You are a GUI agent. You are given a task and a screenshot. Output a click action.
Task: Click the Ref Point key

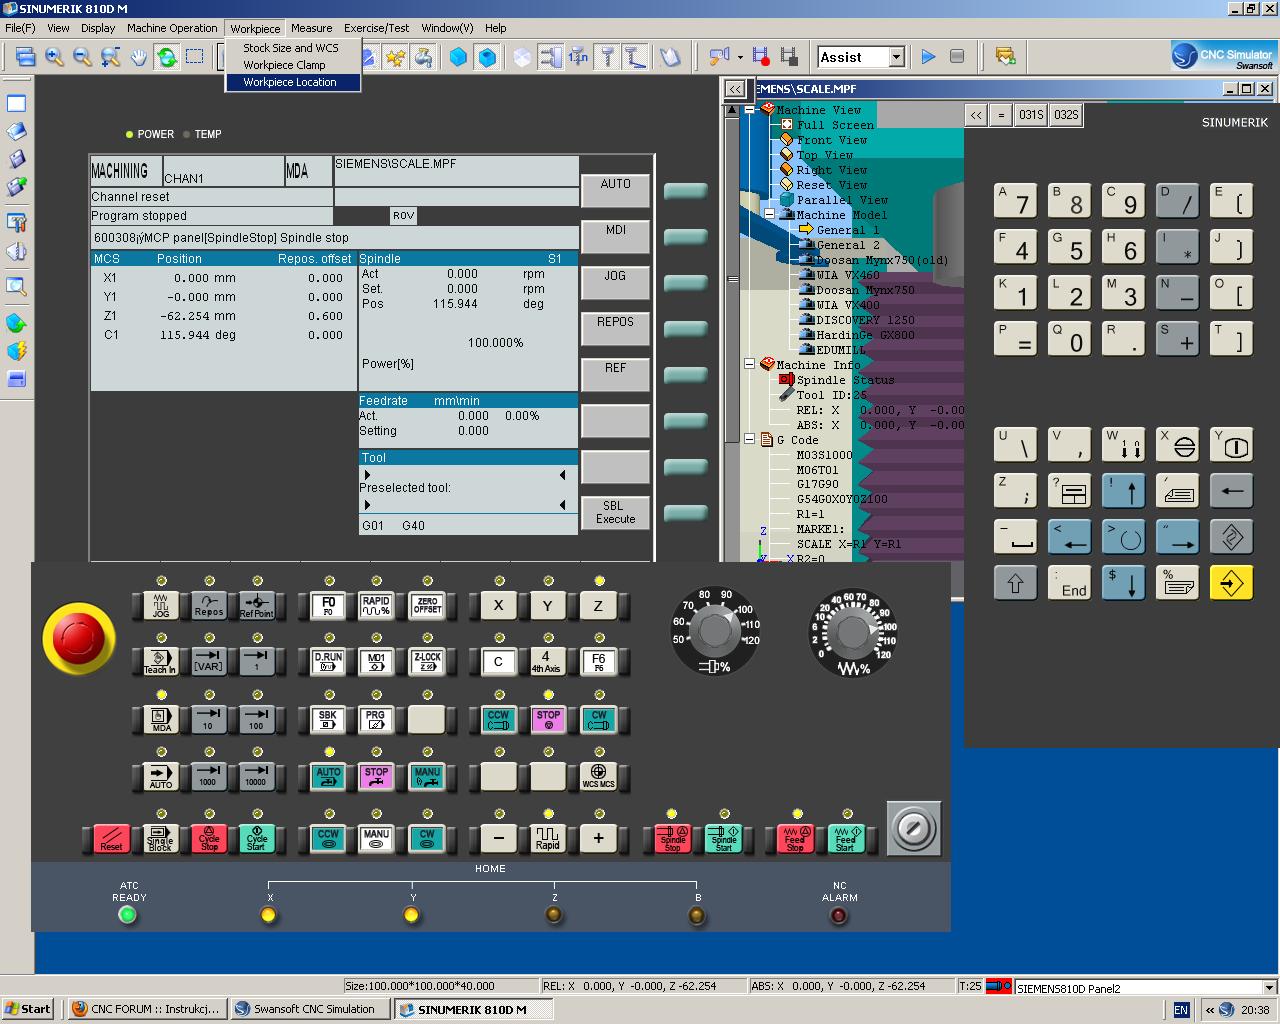point(257,605)
